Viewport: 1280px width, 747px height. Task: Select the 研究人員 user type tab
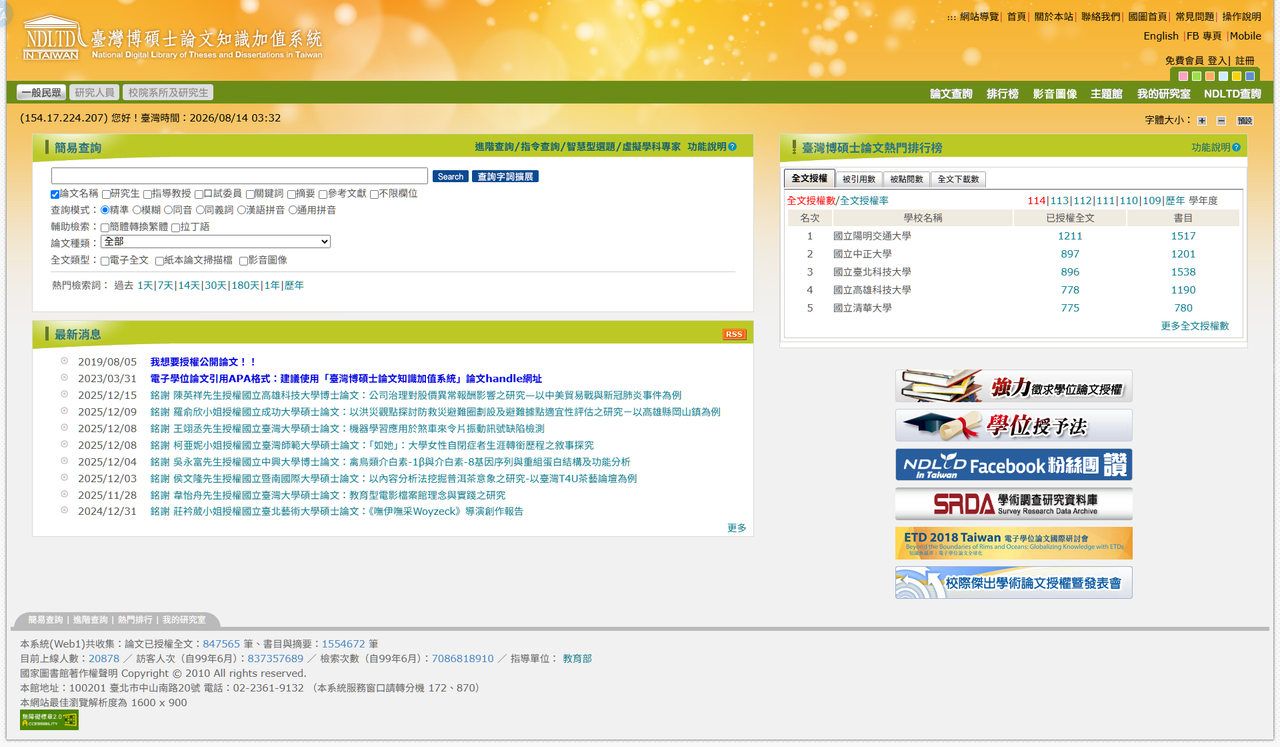[x=95, y=93]
